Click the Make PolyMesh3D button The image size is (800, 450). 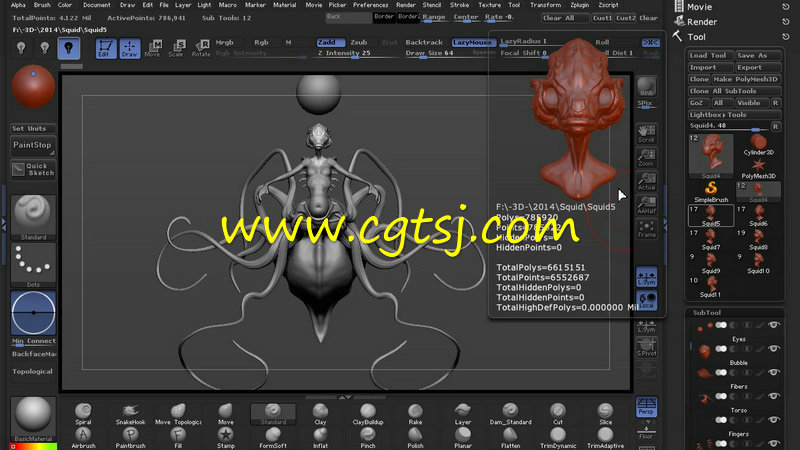[x=745, y=79]
